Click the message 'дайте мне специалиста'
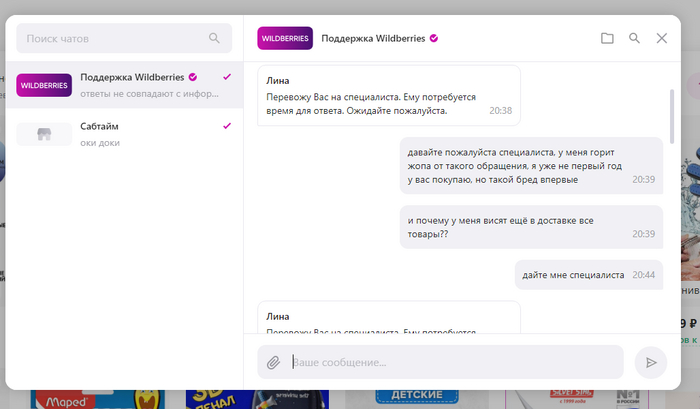 (x=589, y=275)
